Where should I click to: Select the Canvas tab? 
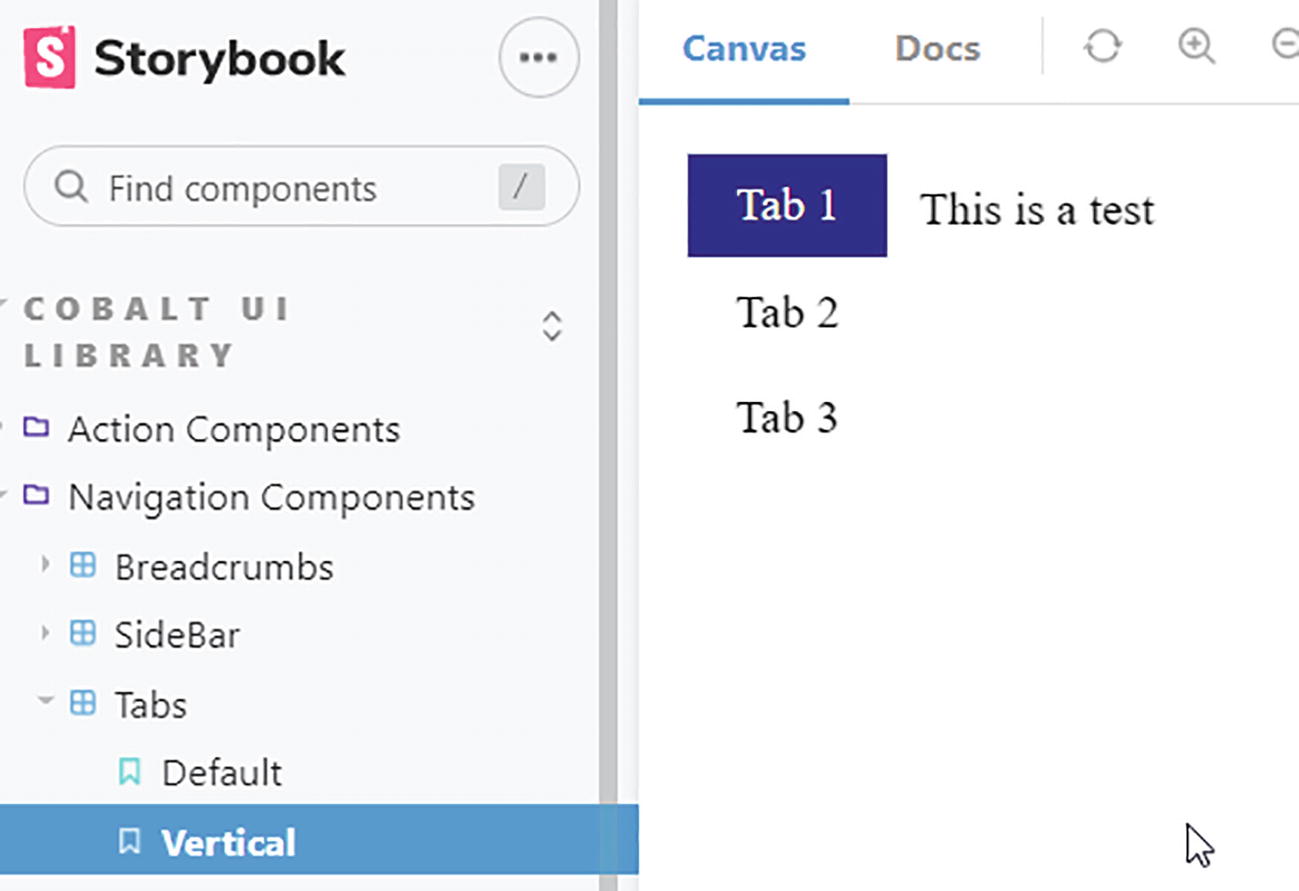coord(744,49)
